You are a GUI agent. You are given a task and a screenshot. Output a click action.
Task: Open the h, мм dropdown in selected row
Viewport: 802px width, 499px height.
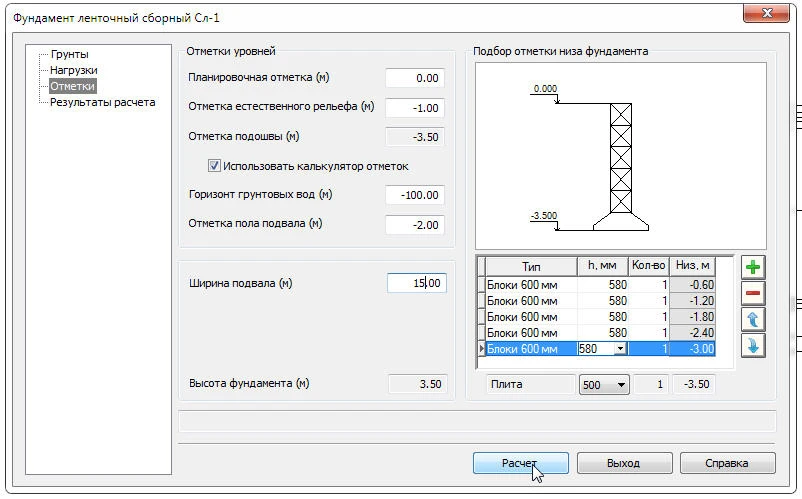tap(620, 349)
